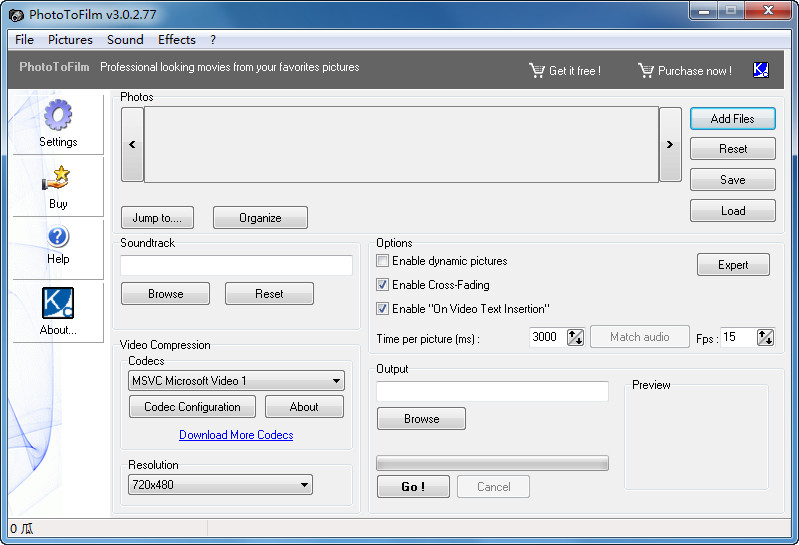Open the ? help menu

pyautogui.click(x=213, y=40)
